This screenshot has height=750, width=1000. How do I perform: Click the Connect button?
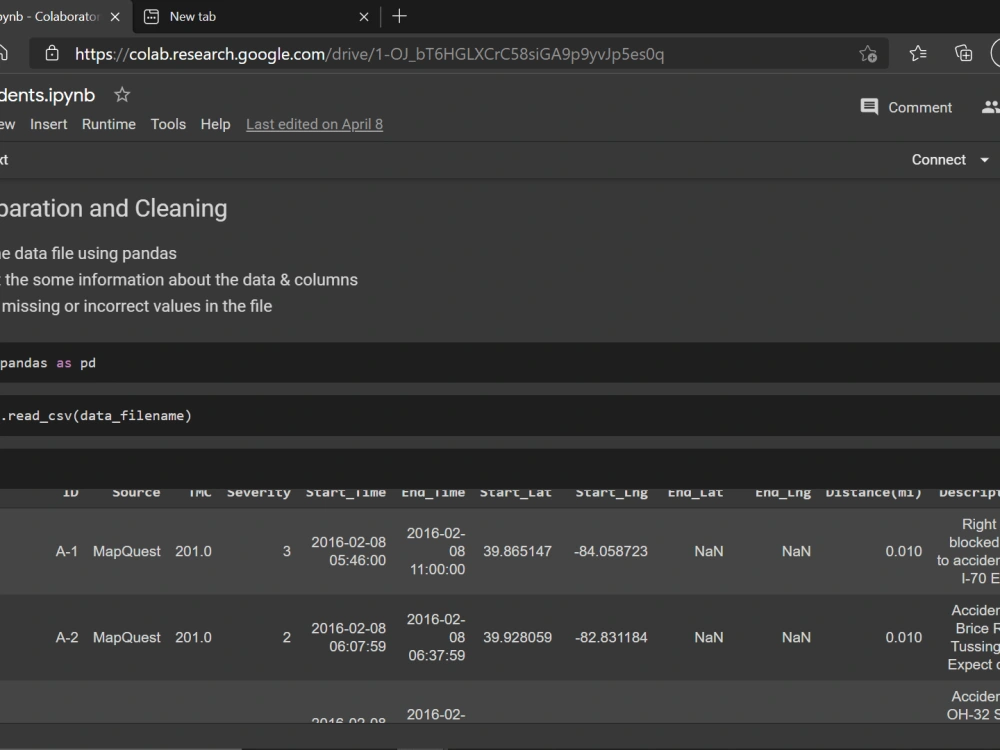[938, 159]
